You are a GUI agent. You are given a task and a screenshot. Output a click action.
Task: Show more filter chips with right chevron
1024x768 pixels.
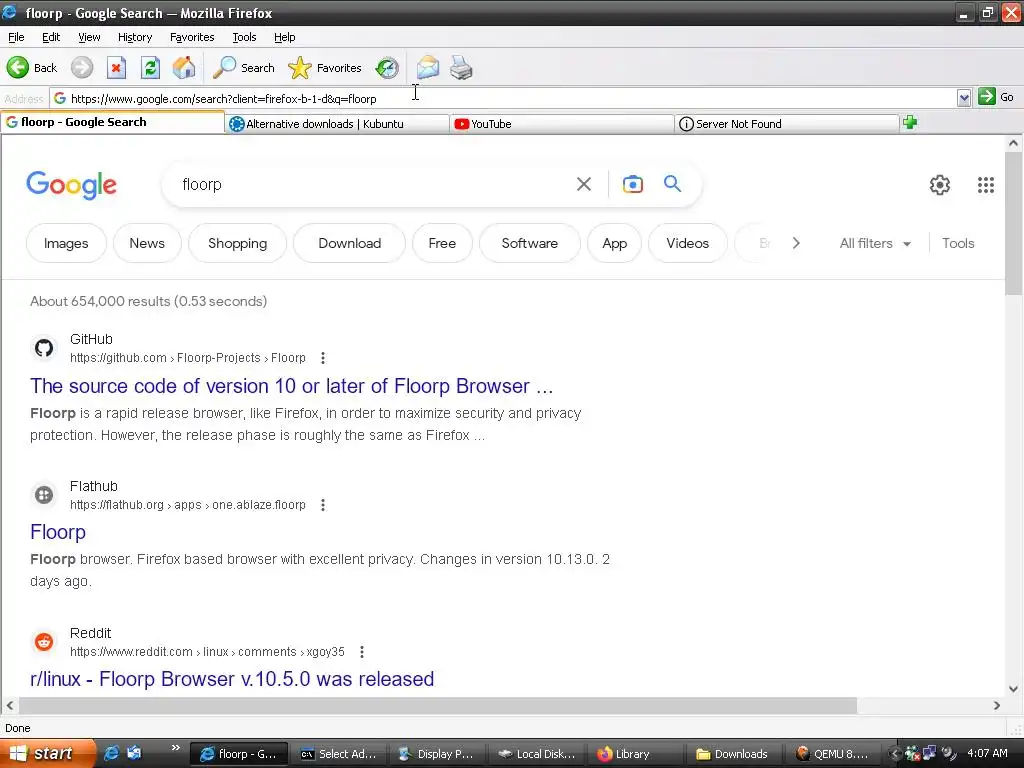click(x=795, y=243)
